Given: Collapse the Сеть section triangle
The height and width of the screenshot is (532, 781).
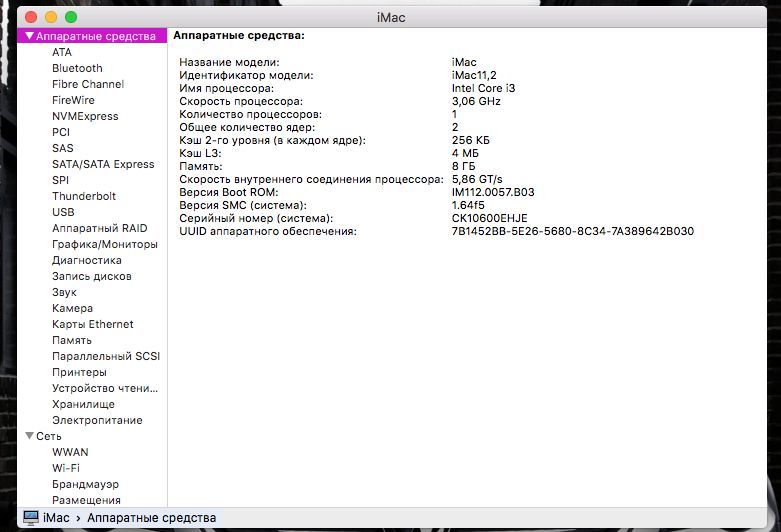Looking at the screenshot, I should tap(29, 436).
